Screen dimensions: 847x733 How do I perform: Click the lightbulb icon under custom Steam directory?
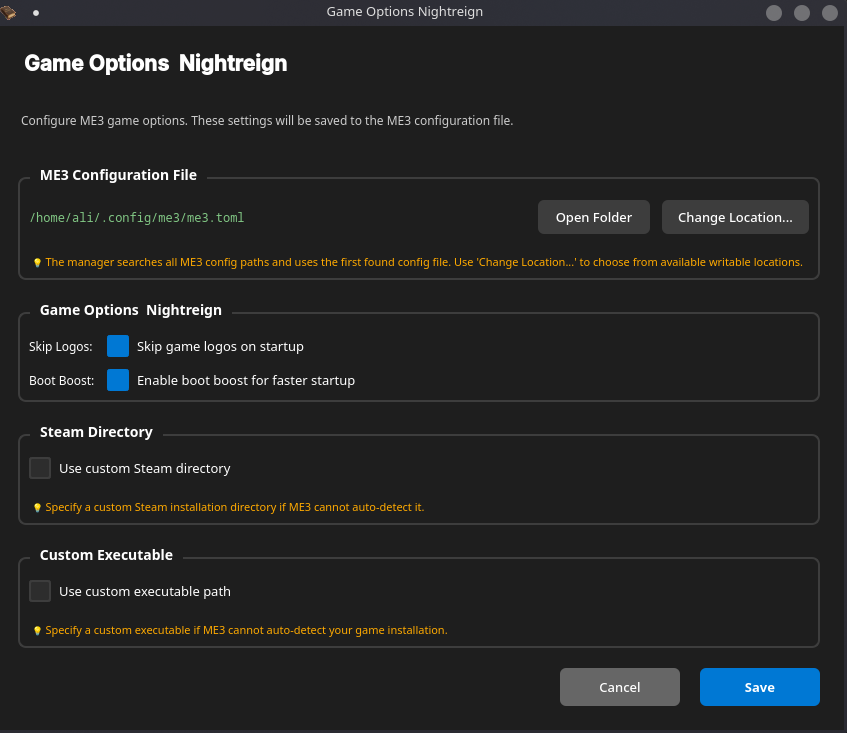pos(37,508)
